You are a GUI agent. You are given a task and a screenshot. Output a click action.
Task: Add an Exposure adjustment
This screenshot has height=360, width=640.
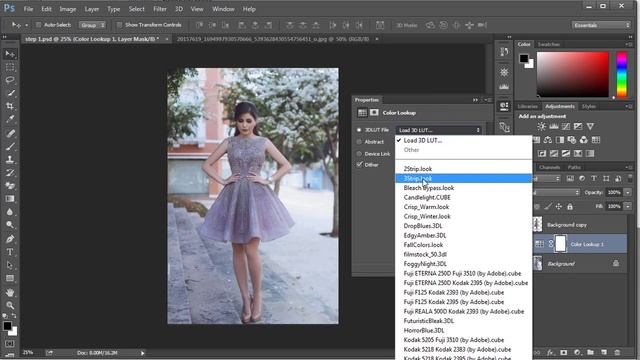578,127
